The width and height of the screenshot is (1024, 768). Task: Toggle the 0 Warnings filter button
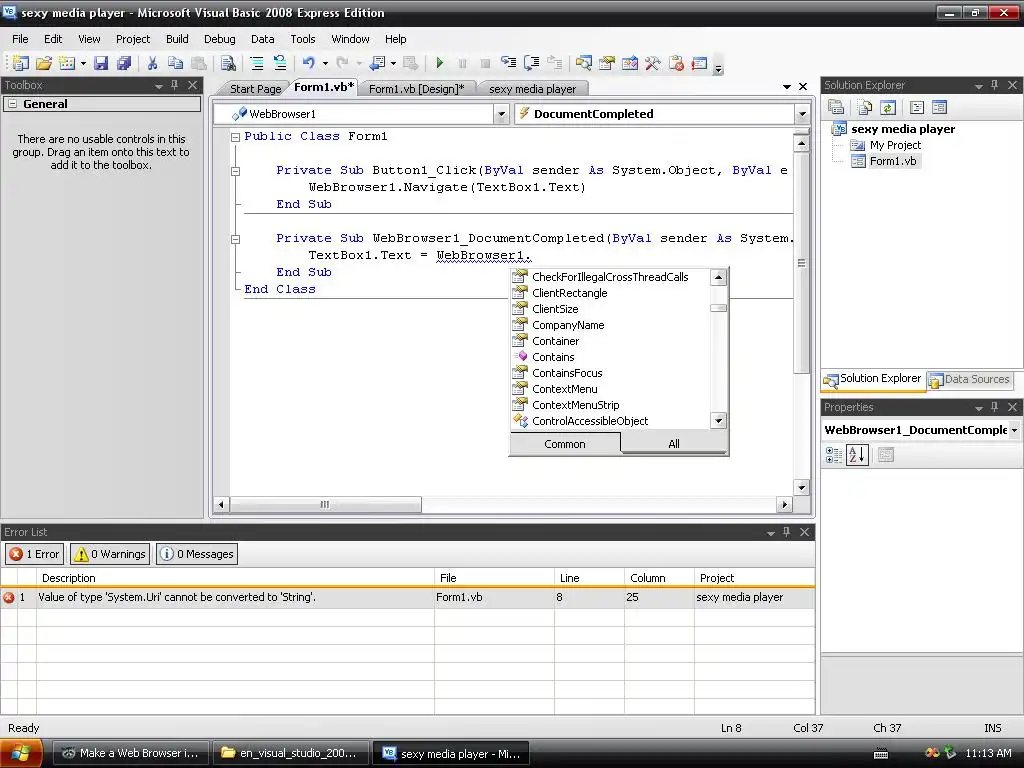[110, 554]
